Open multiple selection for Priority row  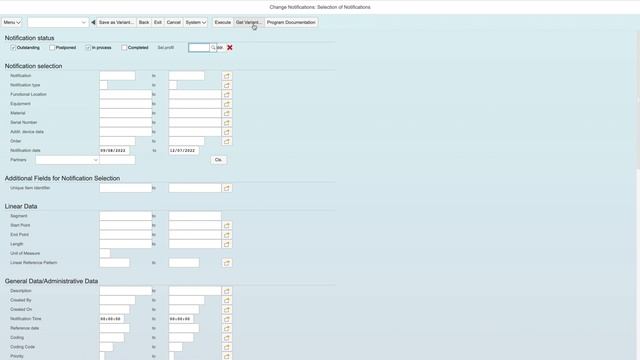227,356
